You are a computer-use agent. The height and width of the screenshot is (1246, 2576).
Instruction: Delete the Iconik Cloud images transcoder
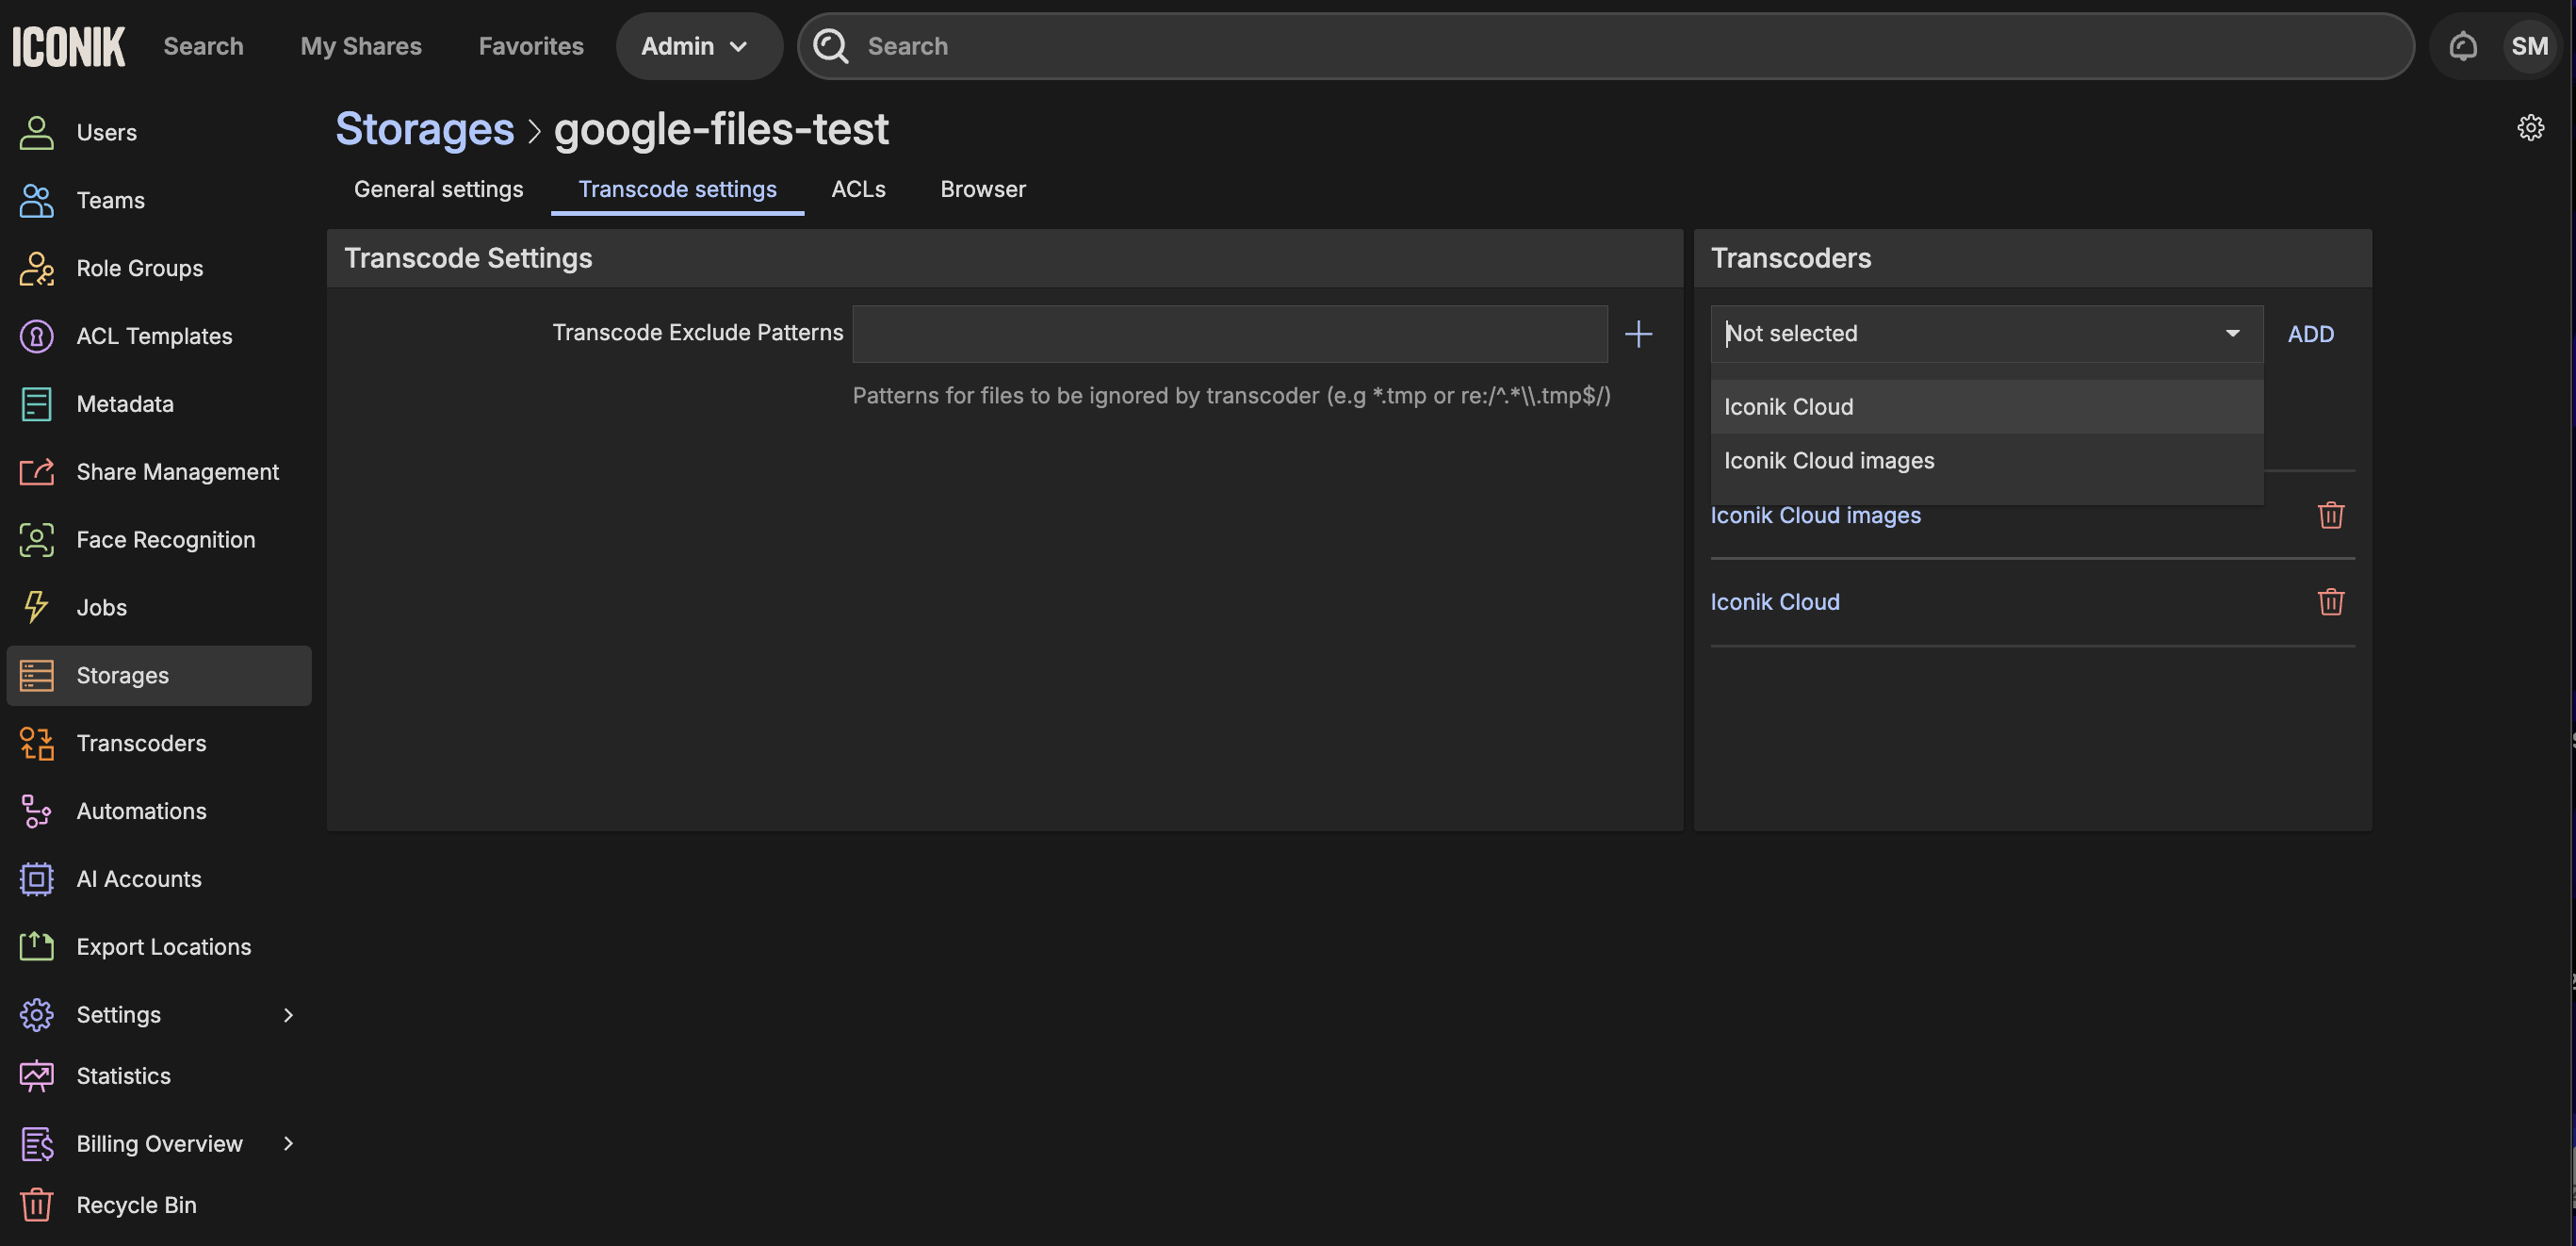coord(2330,515)
